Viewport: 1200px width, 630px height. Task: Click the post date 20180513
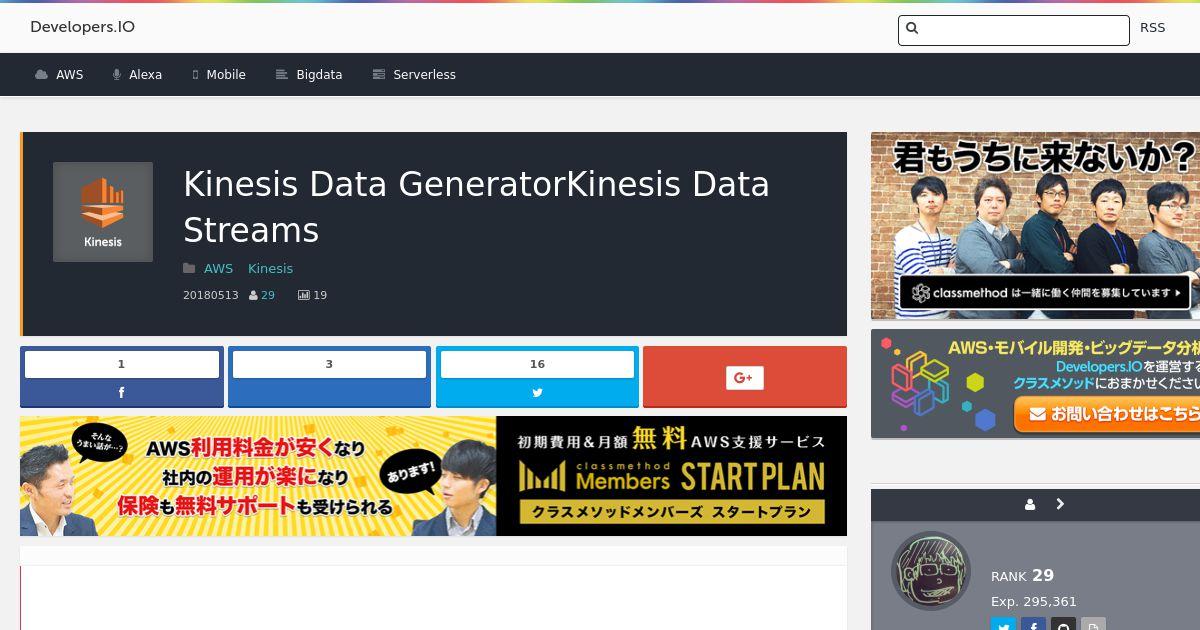coord(211,296)
